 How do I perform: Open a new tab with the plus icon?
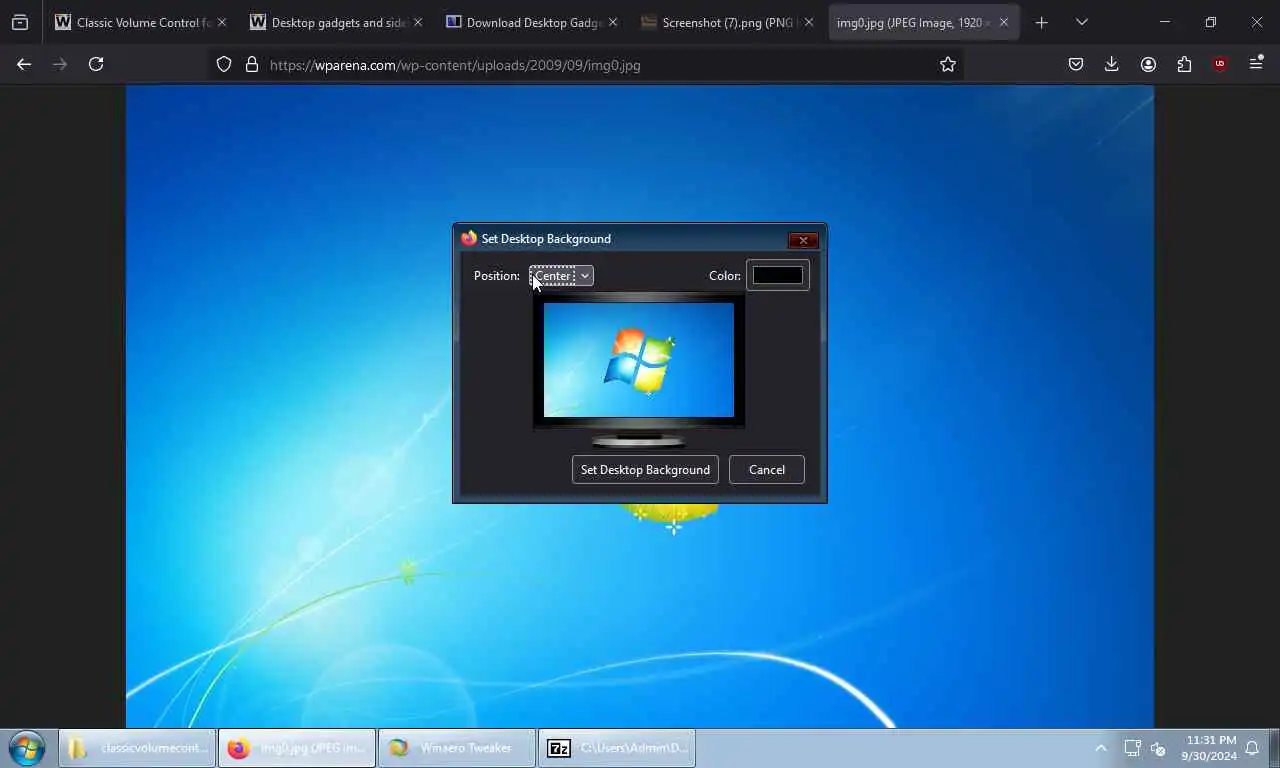click(1042, 22)
